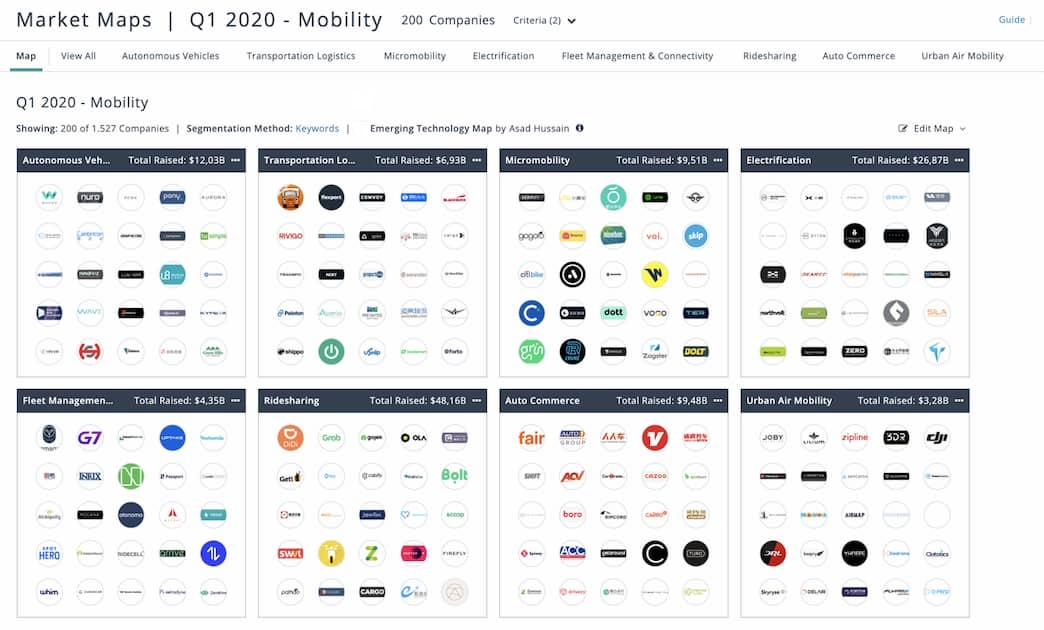This screenshot has width=1044, height=630.
Task: Click the whim logo in Fleet Management
Action: pos(49,592)
